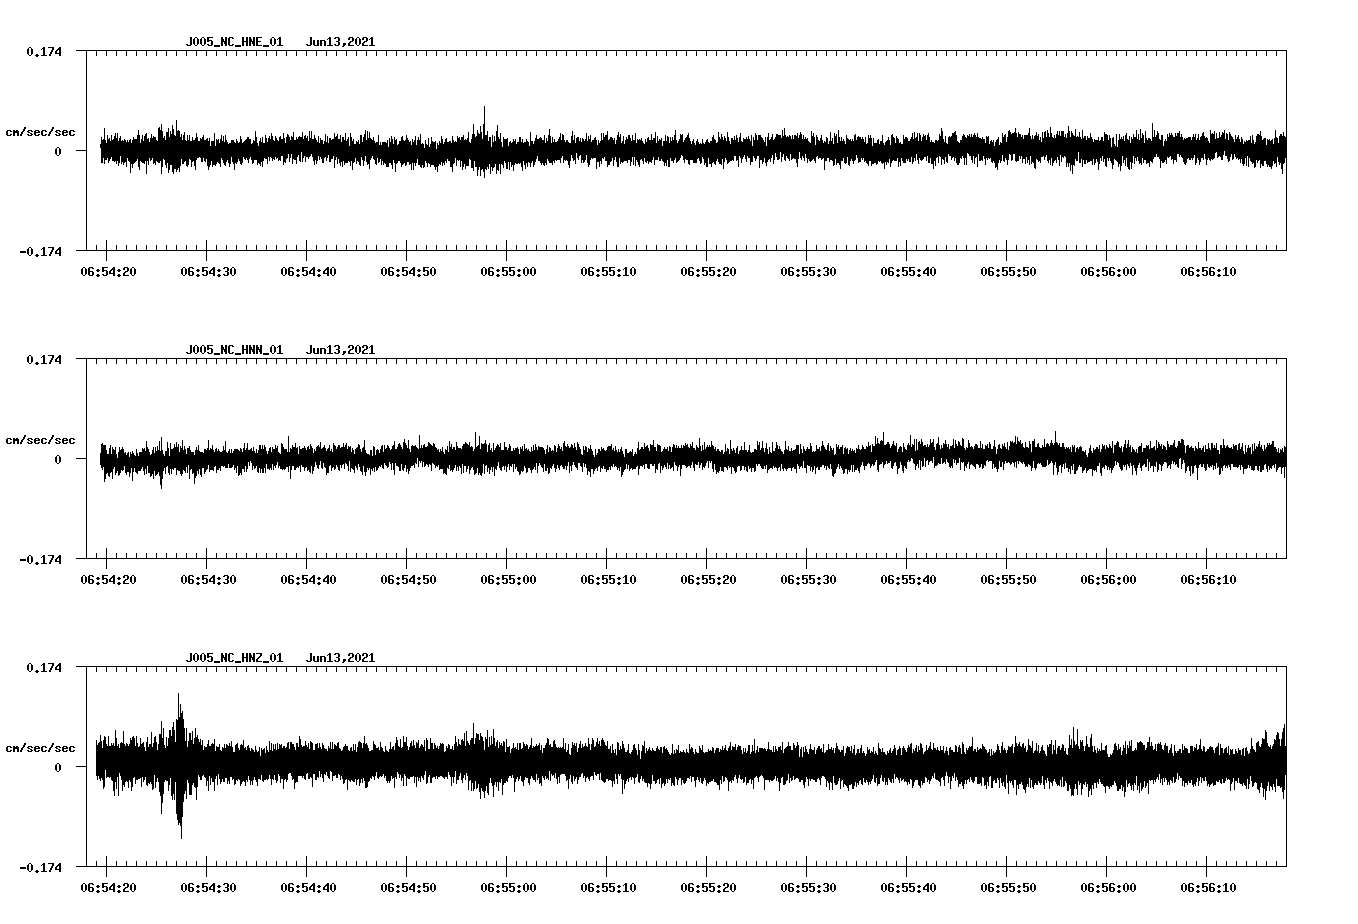Click the -0.174 lower limit on HNE axis
Screen dimensions: 1358x924
(40, 251)
